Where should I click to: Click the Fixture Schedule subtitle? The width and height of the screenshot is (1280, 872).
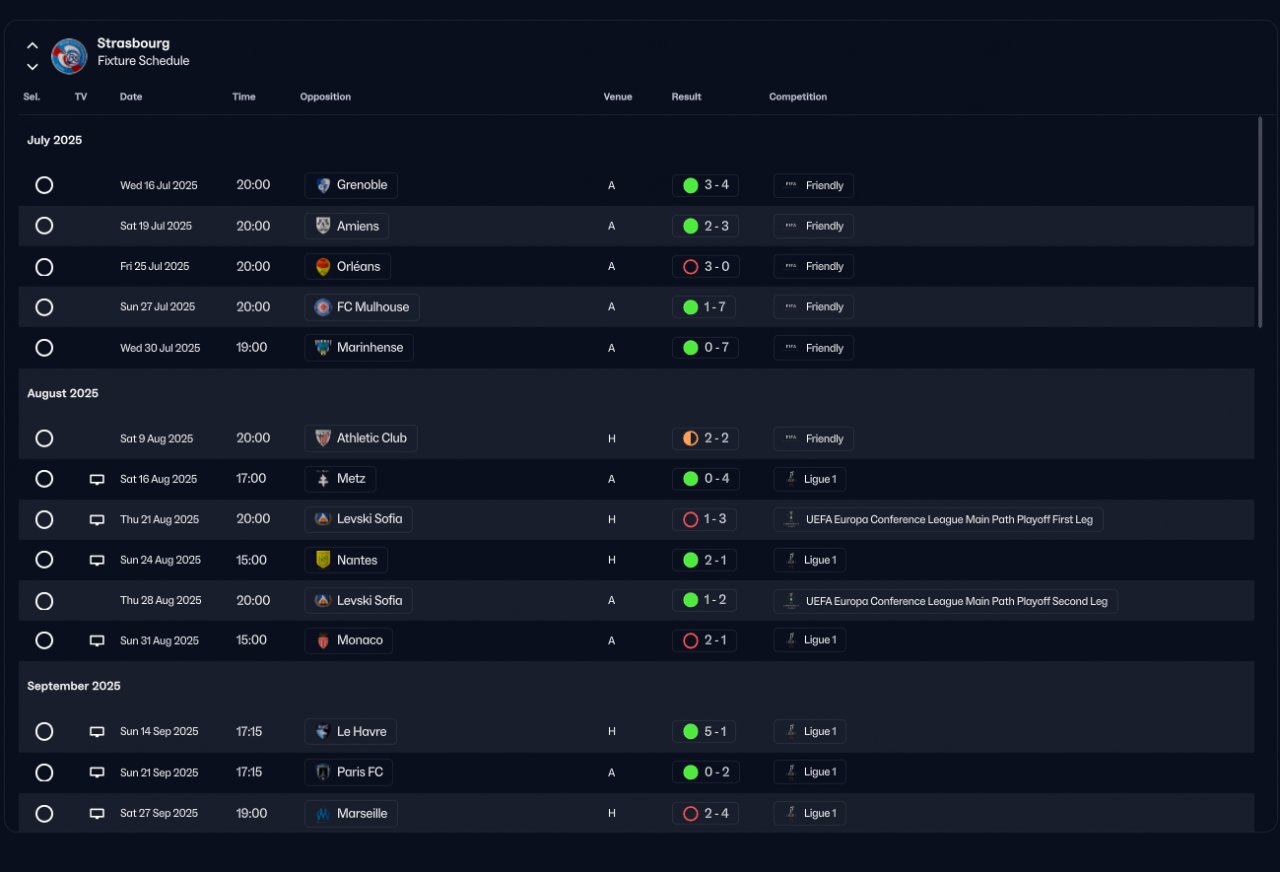click(x=143, y=61)
